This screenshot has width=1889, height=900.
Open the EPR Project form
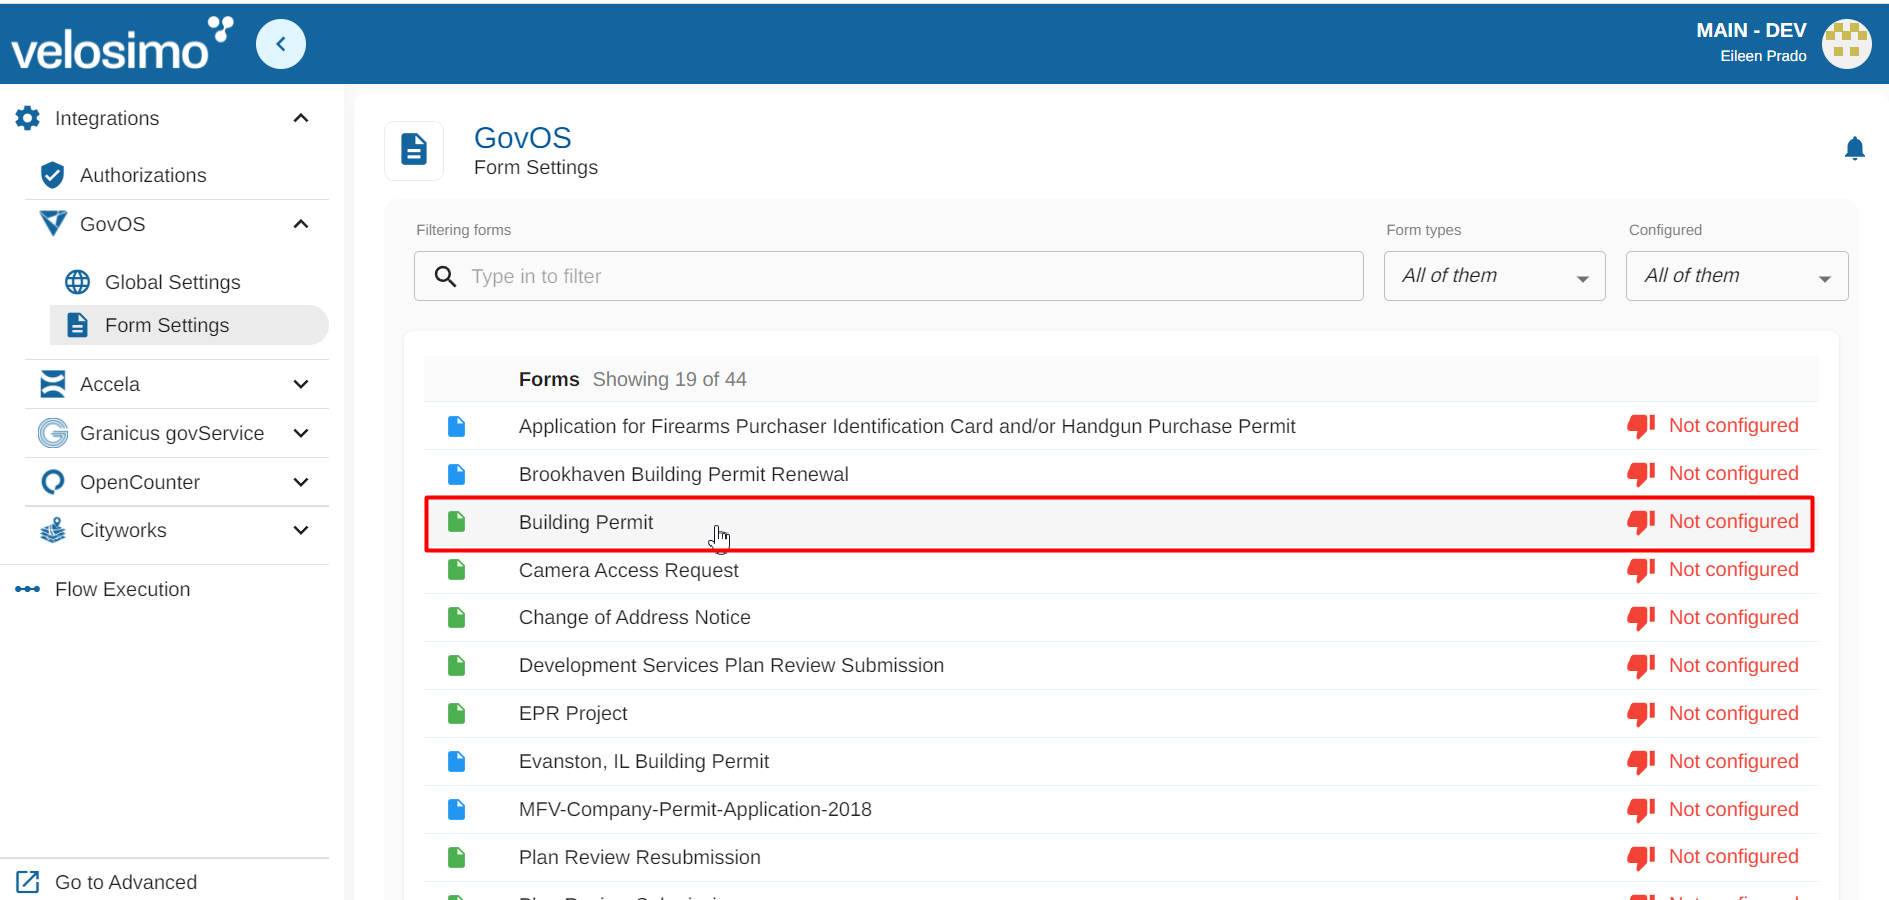(573, 714)
